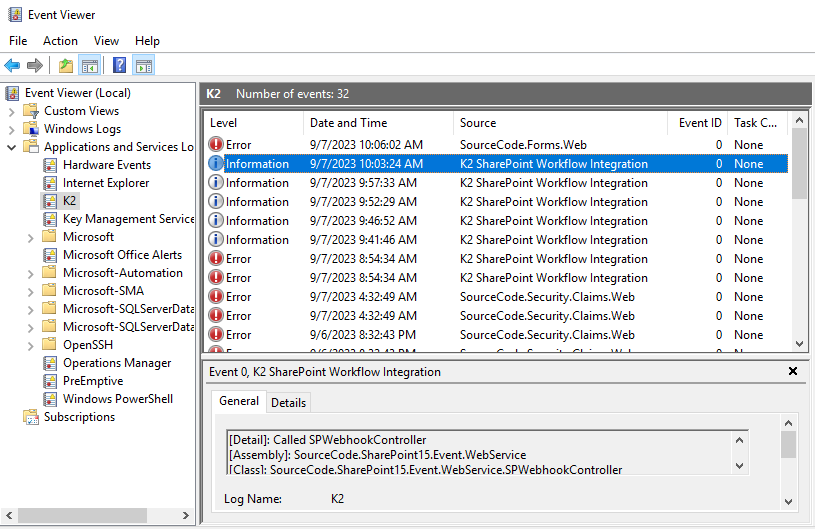Image resolution: width=815 pixels, height=529 pixels.
Task: Select the 9:52:29 AM Information event row
Action: [x=497, y=202]
